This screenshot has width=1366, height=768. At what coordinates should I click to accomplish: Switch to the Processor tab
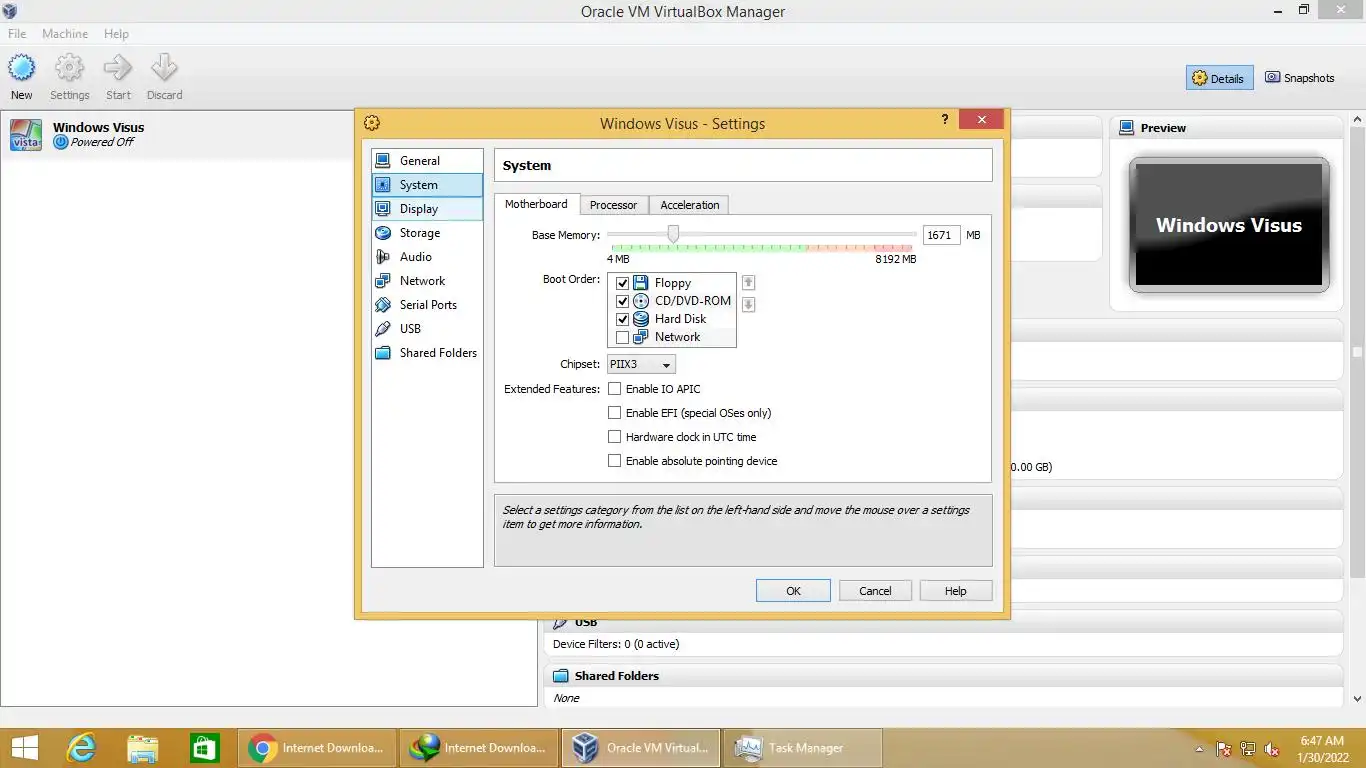point(613,205)
